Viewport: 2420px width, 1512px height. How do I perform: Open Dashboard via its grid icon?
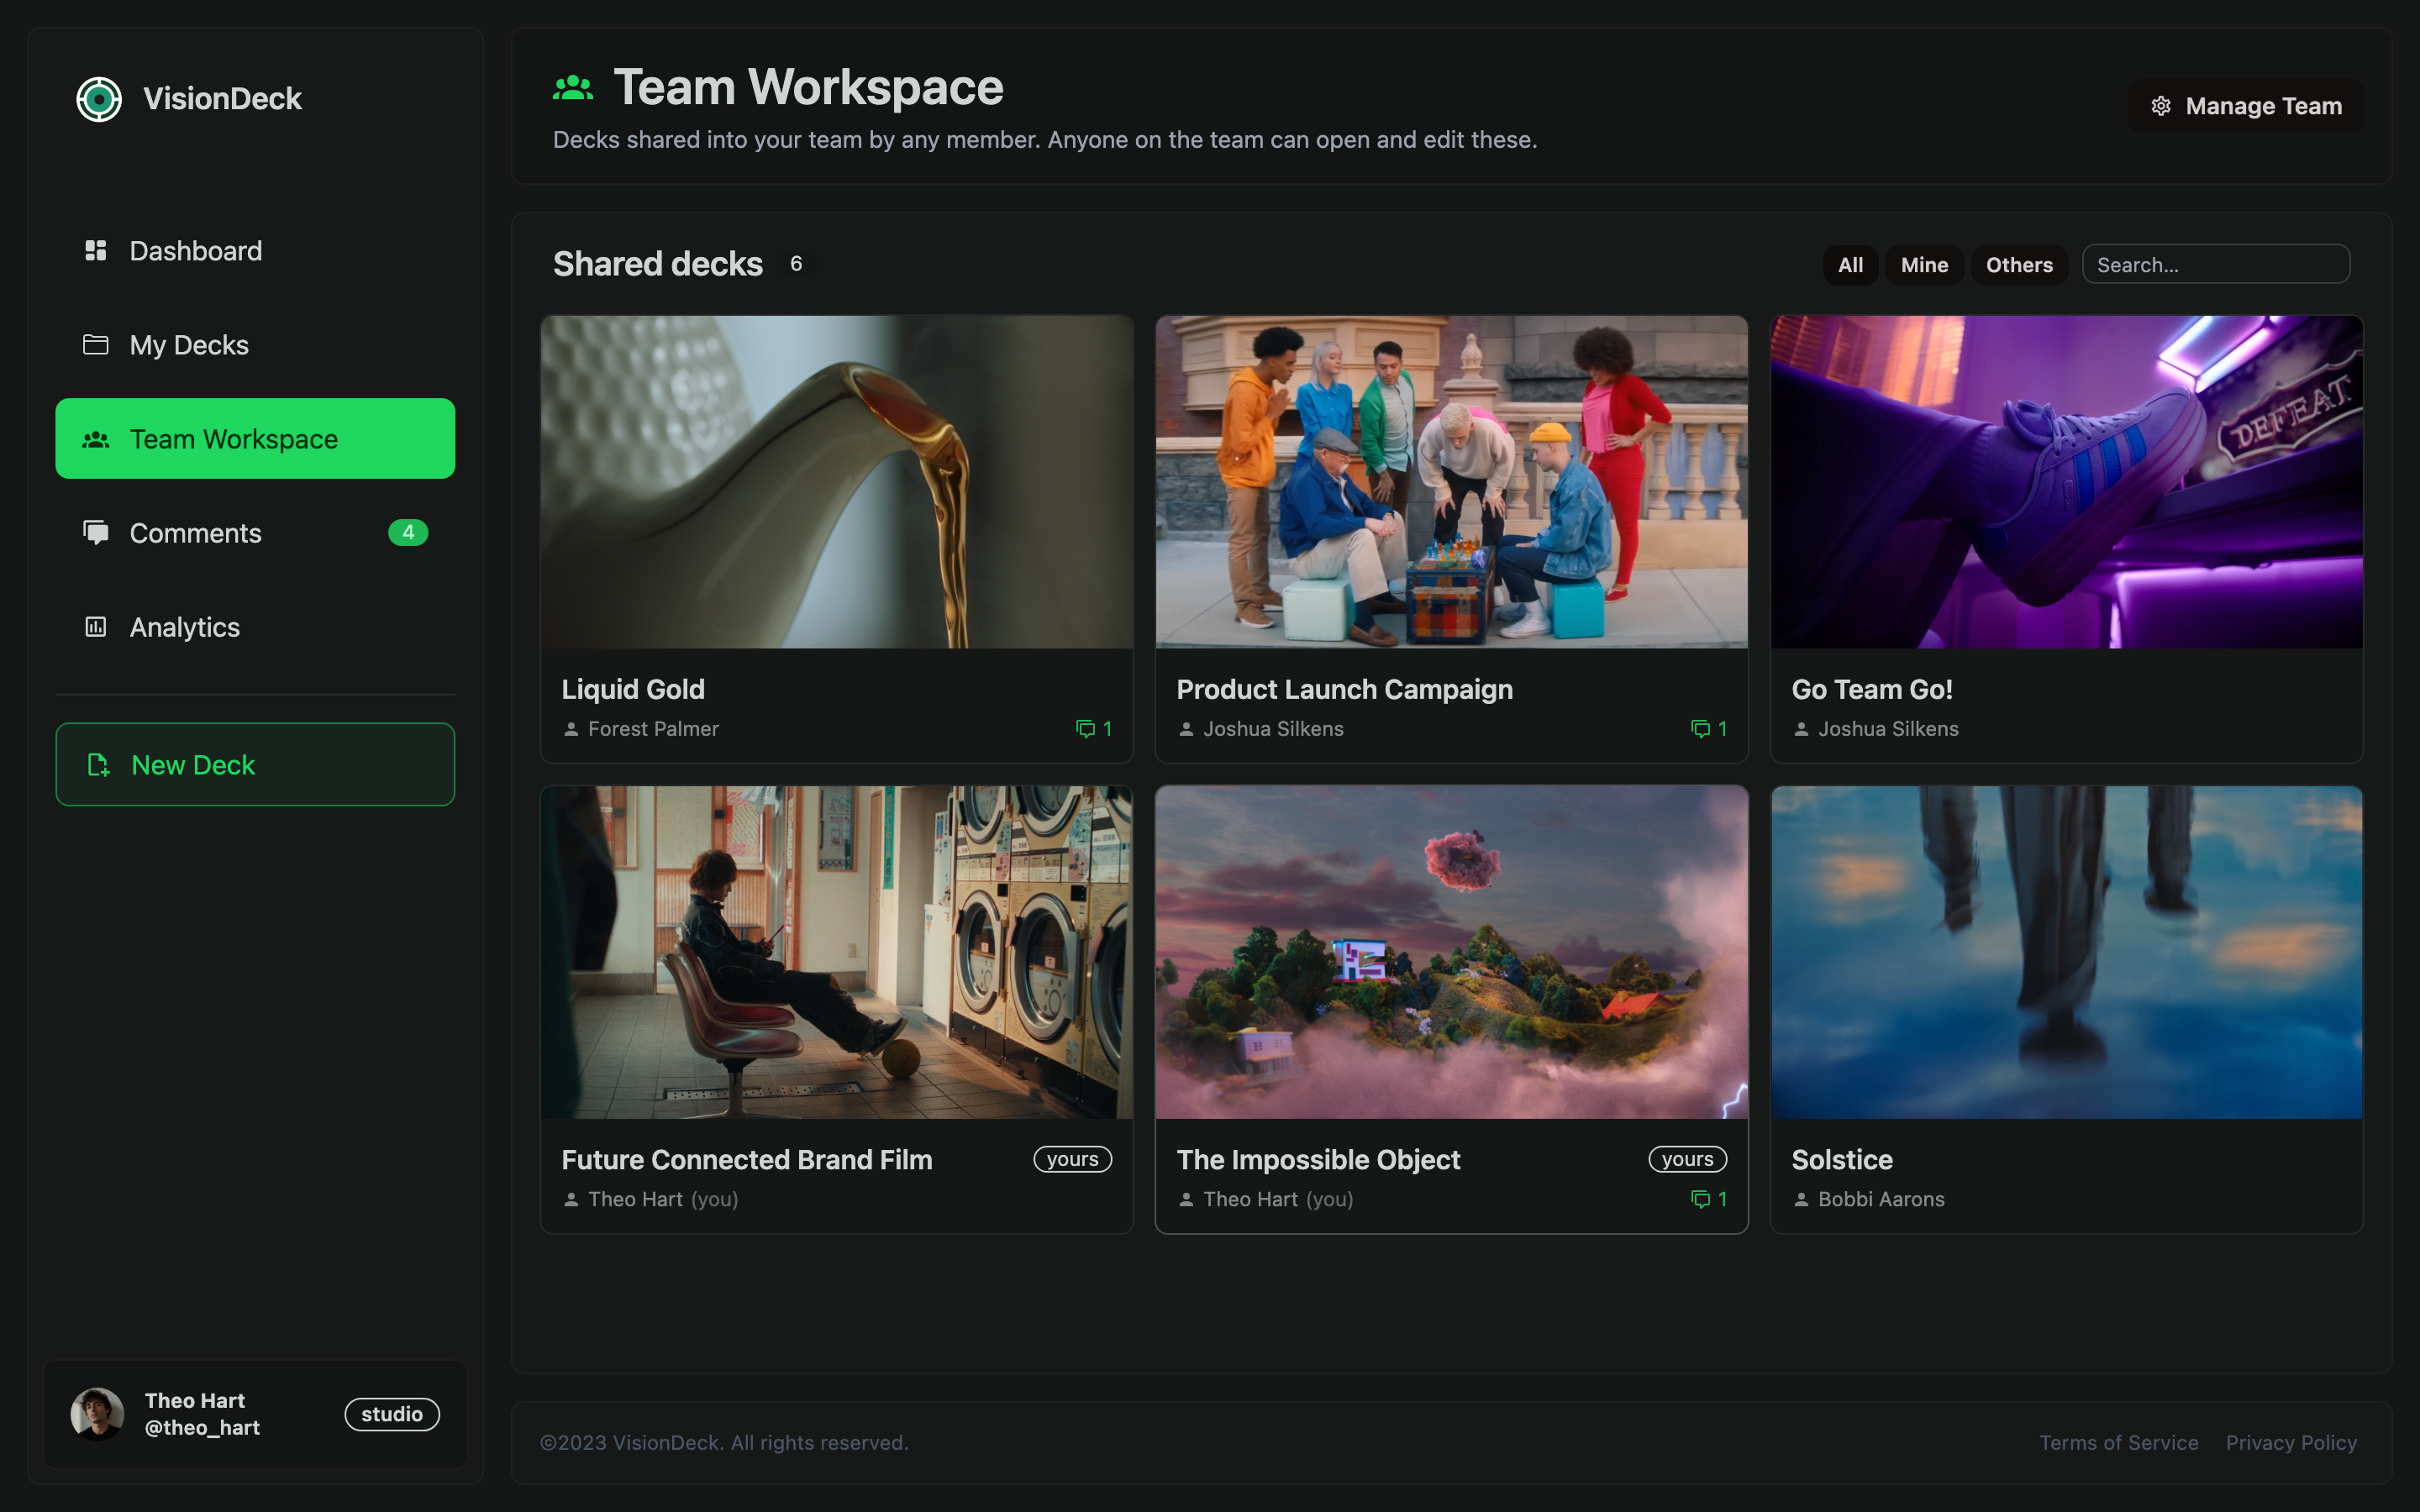(96, 250)
